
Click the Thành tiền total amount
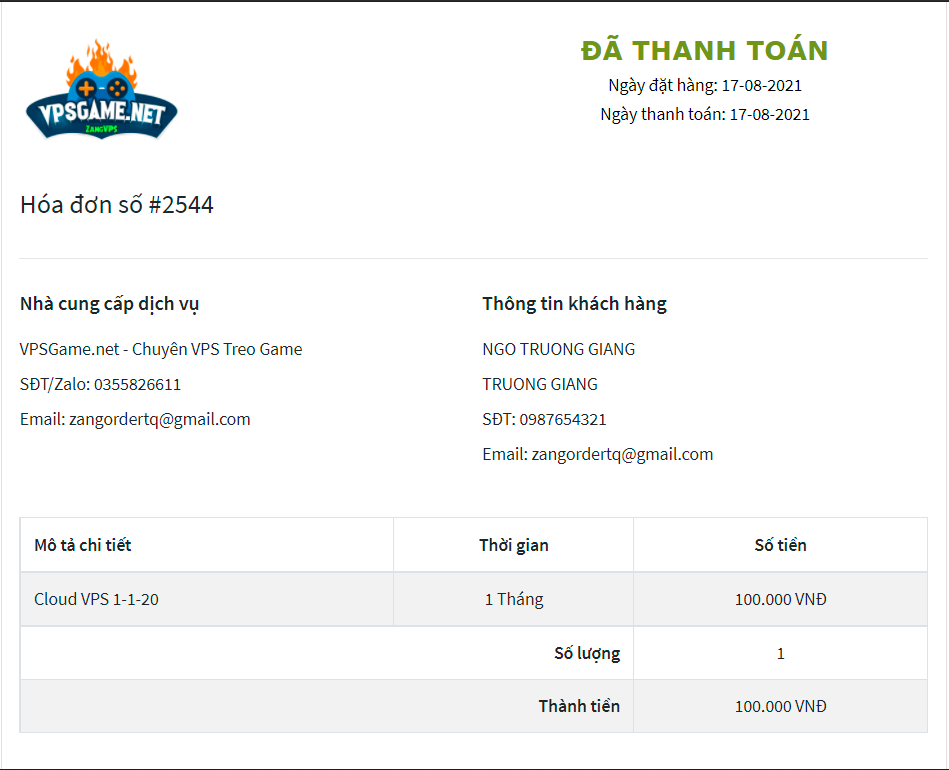click(x=780, y=706)
